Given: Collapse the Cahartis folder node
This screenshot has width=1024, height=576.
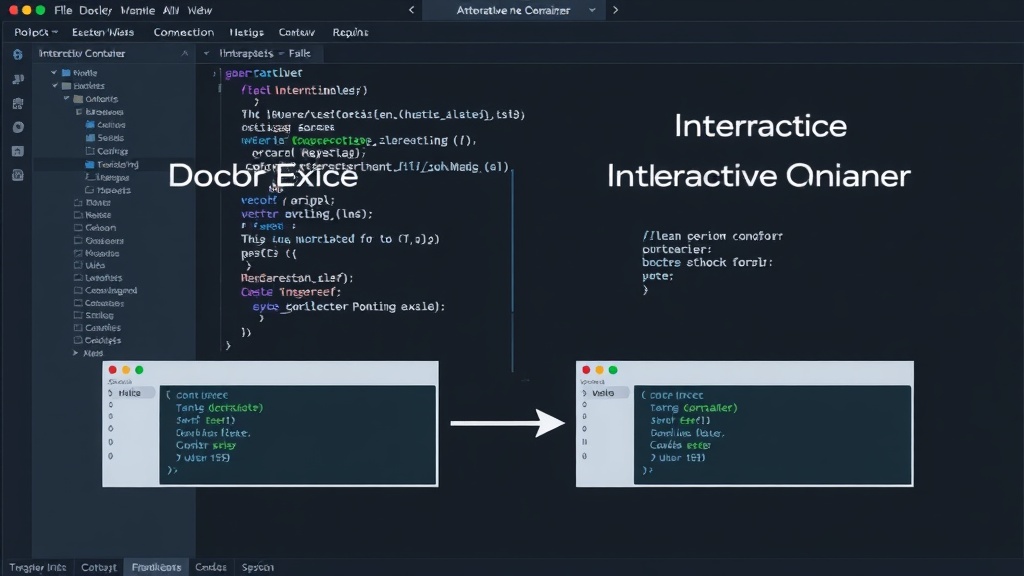Looking at the screenshot, I should tap(67, 99).
